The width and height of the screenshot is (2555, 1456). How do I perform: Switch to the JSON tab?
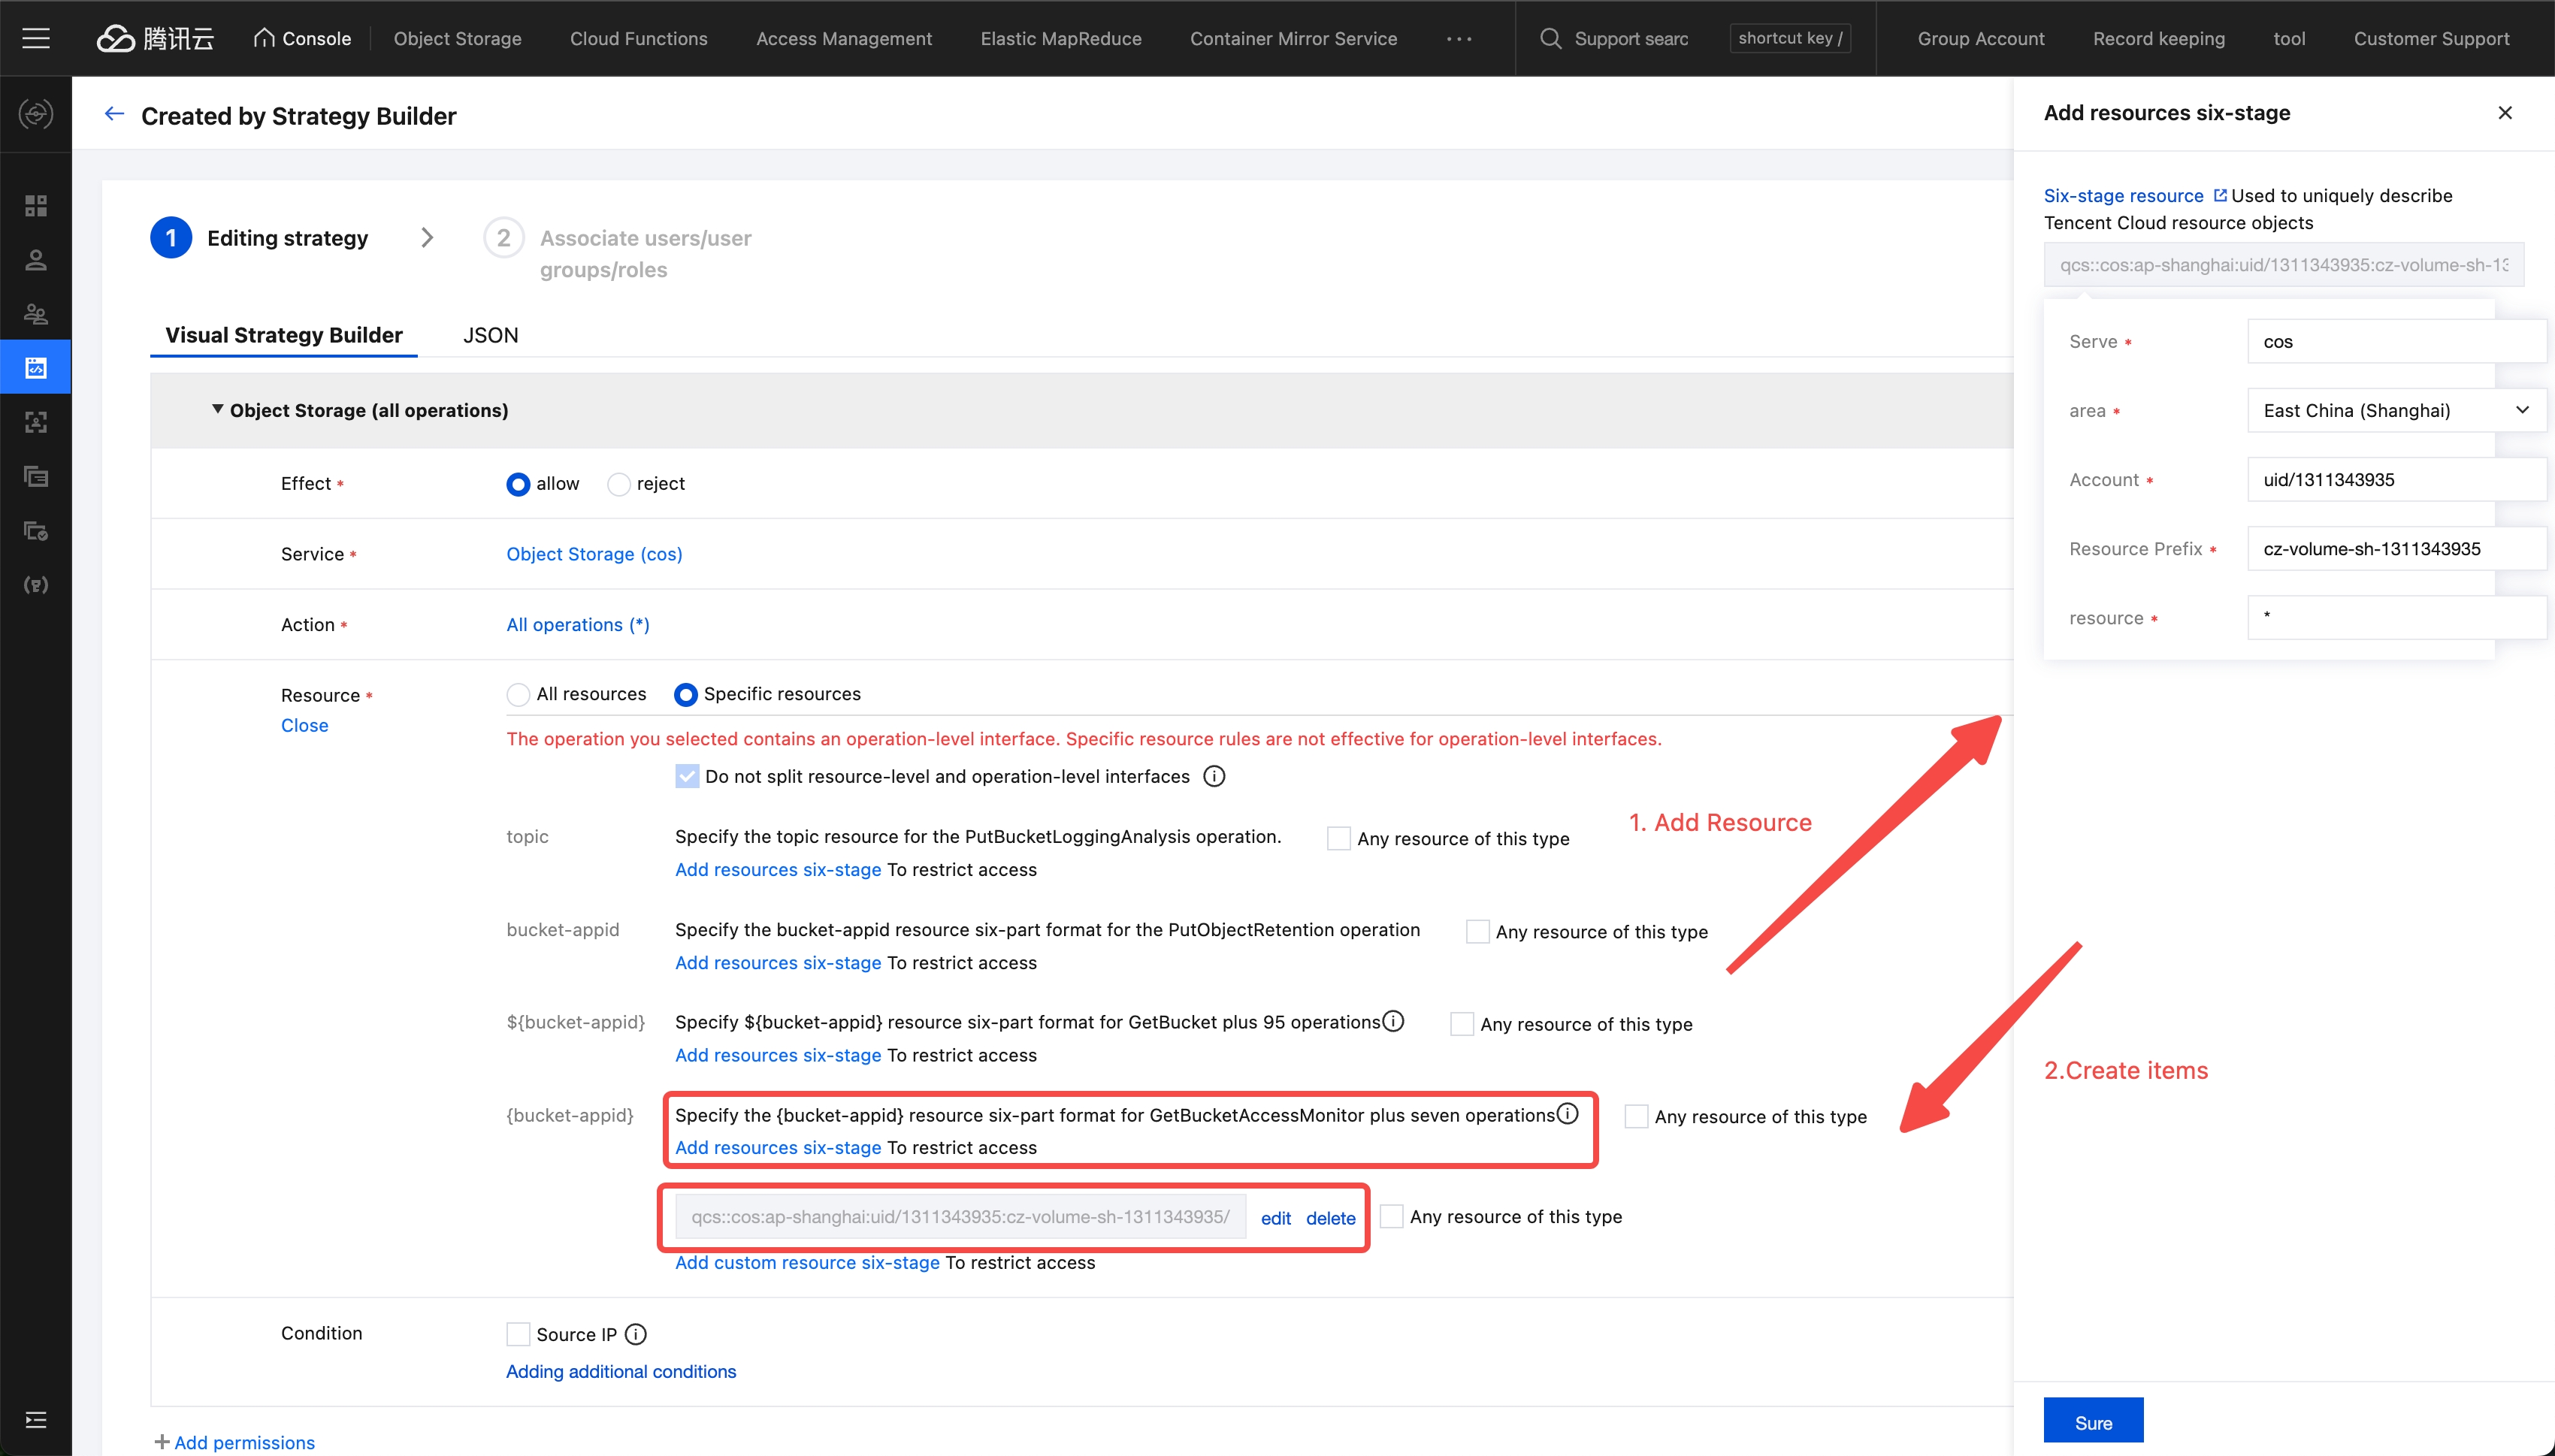(490, 335)
